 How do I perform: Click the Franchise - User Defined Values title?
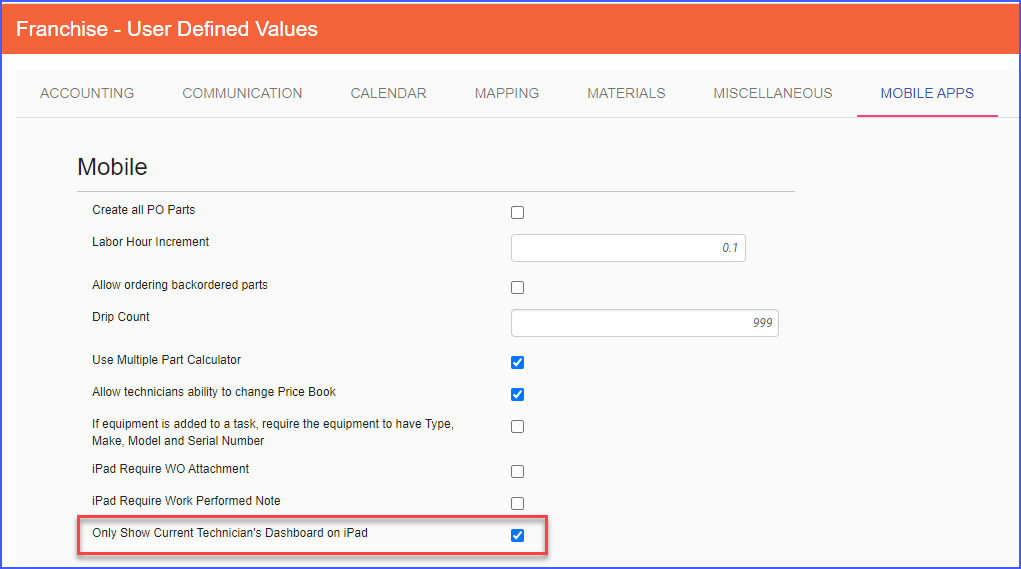coord(167,29)
